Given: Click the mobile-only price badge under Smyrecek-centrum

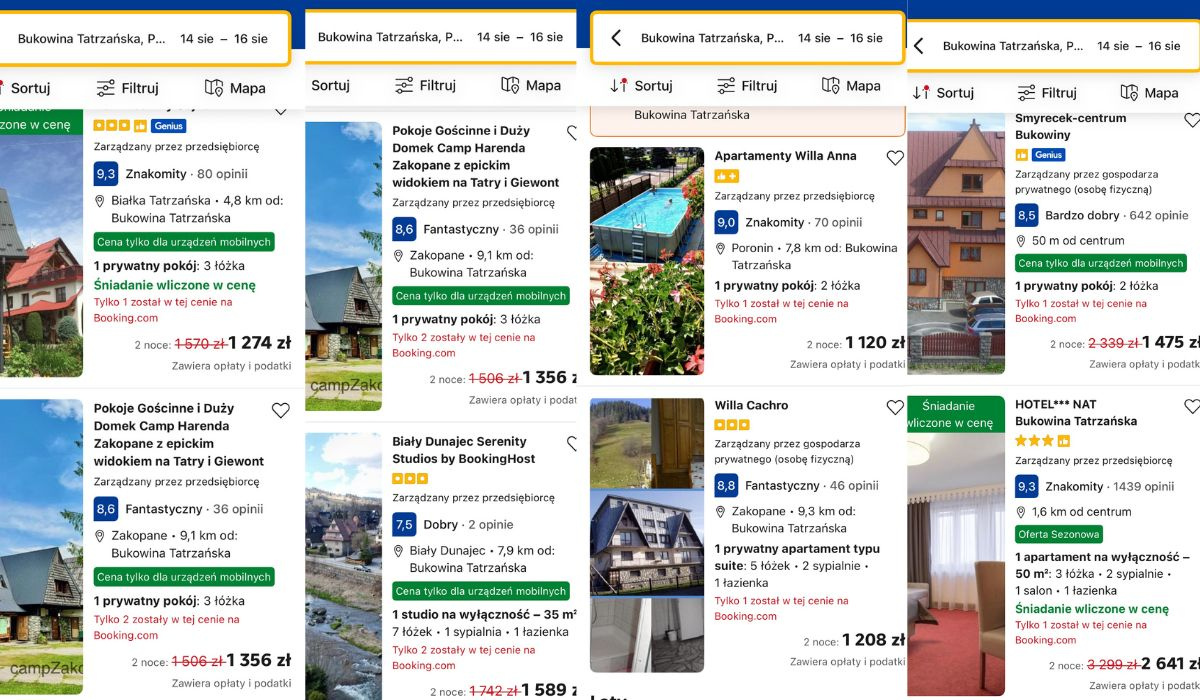Looking at the screenshot, I should [1100, 263].
